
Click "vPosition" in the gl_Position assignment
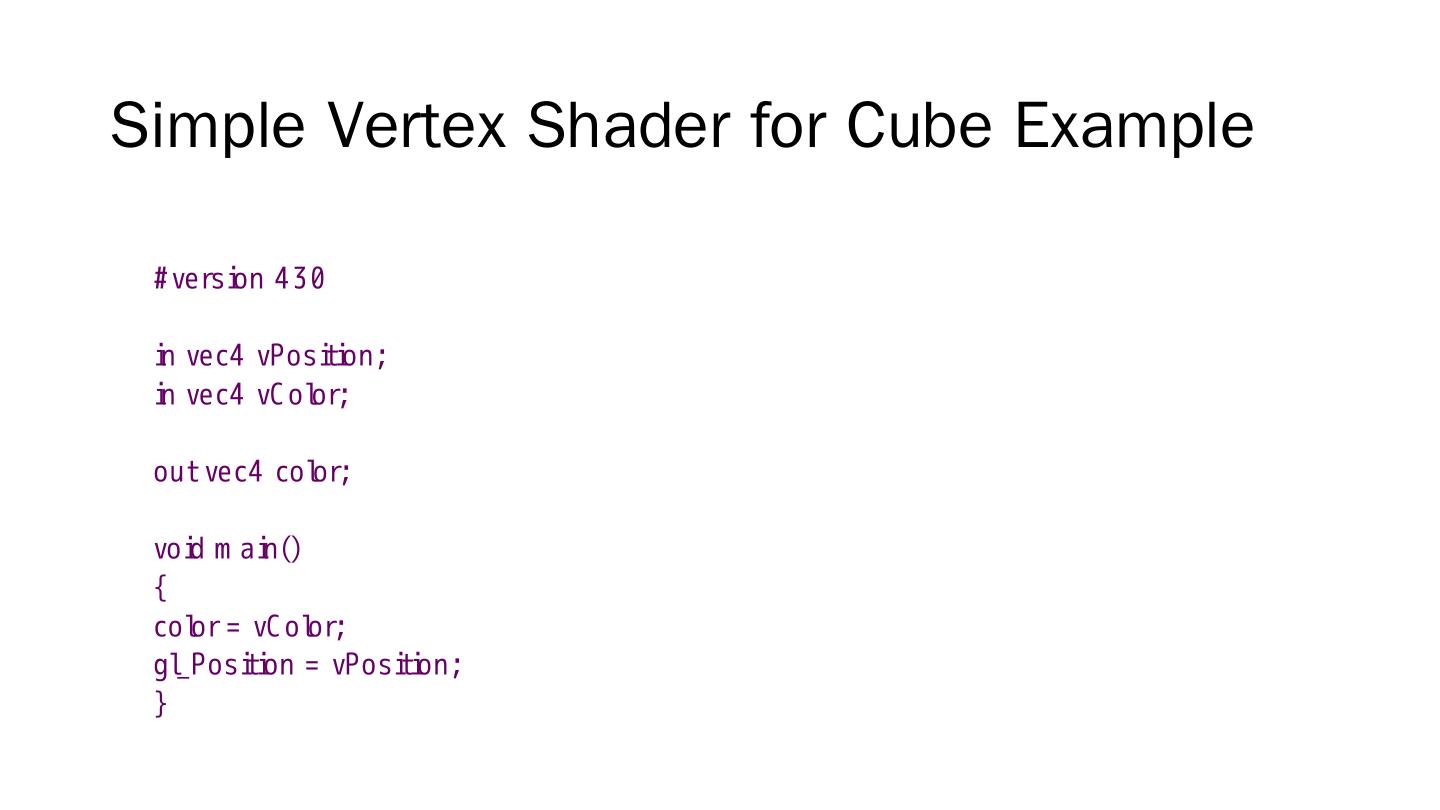pos(396,666)
